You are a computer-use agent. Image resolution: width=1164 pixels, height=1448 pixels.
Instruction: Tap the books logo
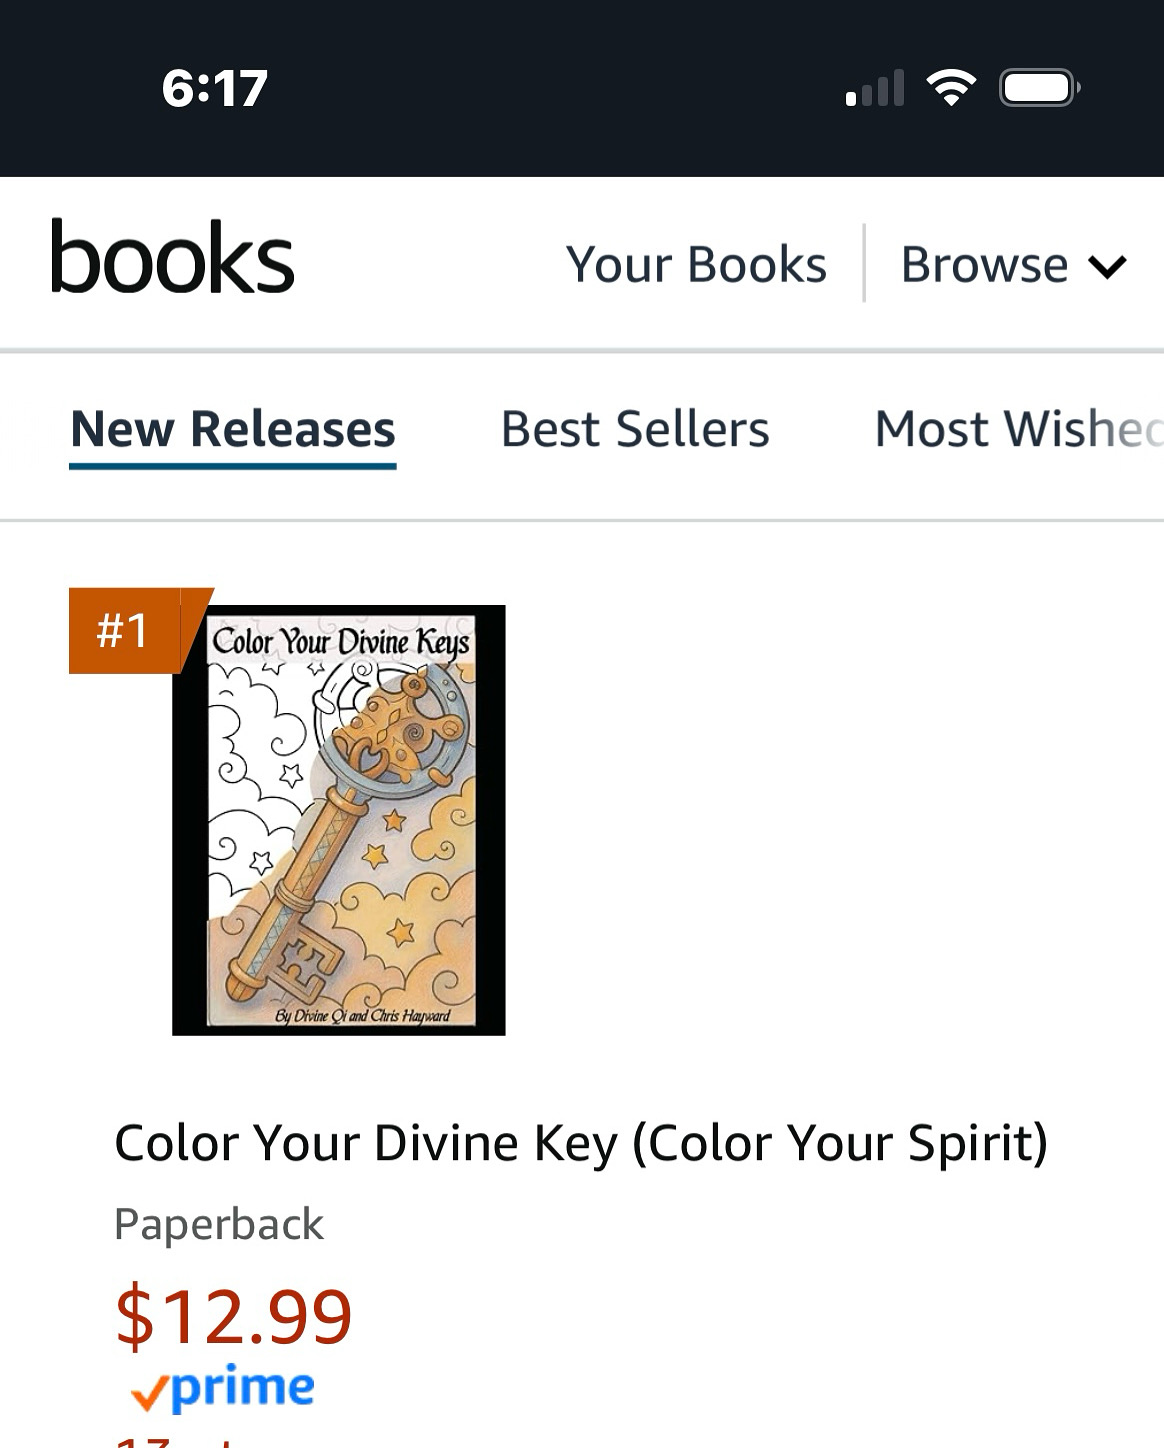click(172, 258)
